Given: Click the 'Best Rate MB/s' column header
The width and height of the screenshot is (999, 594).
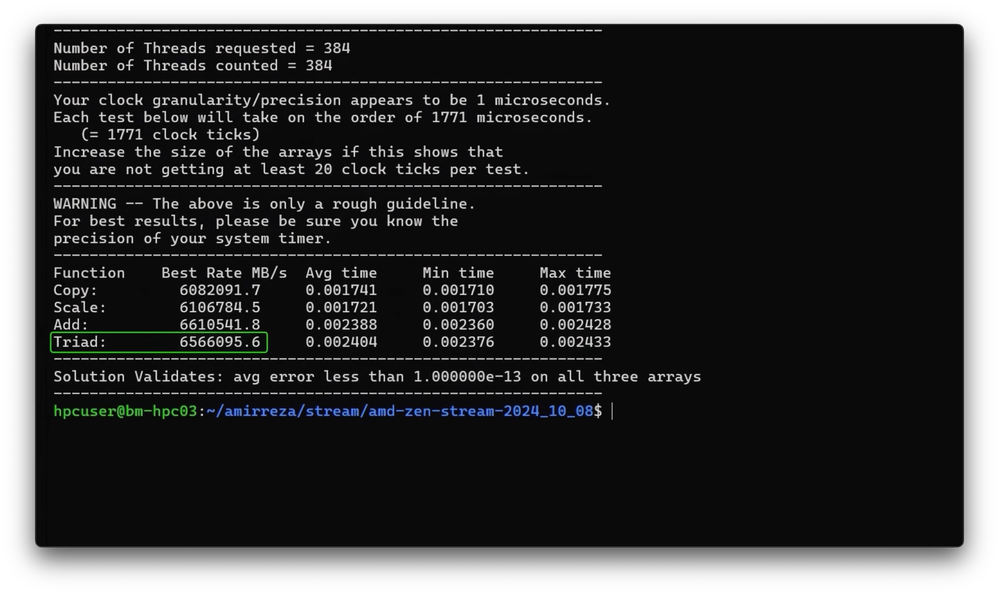Looking at the screenshot, I should 224,273.
